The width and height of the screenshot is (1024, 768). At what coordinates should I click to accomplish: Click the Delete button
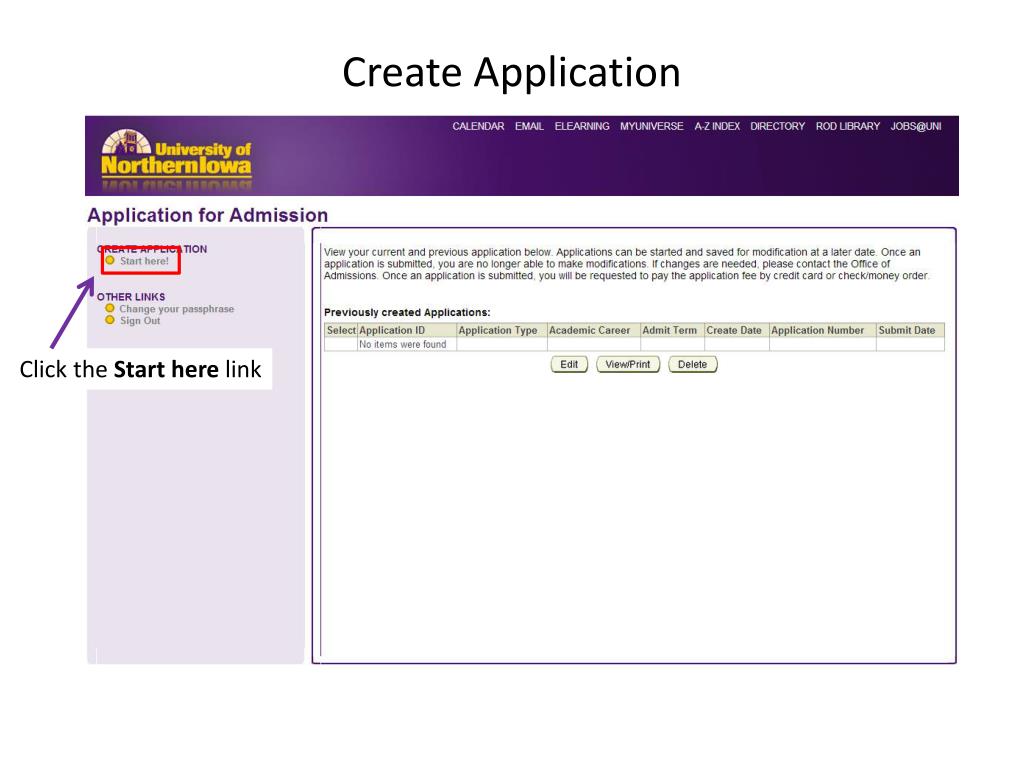click(692, 364)
